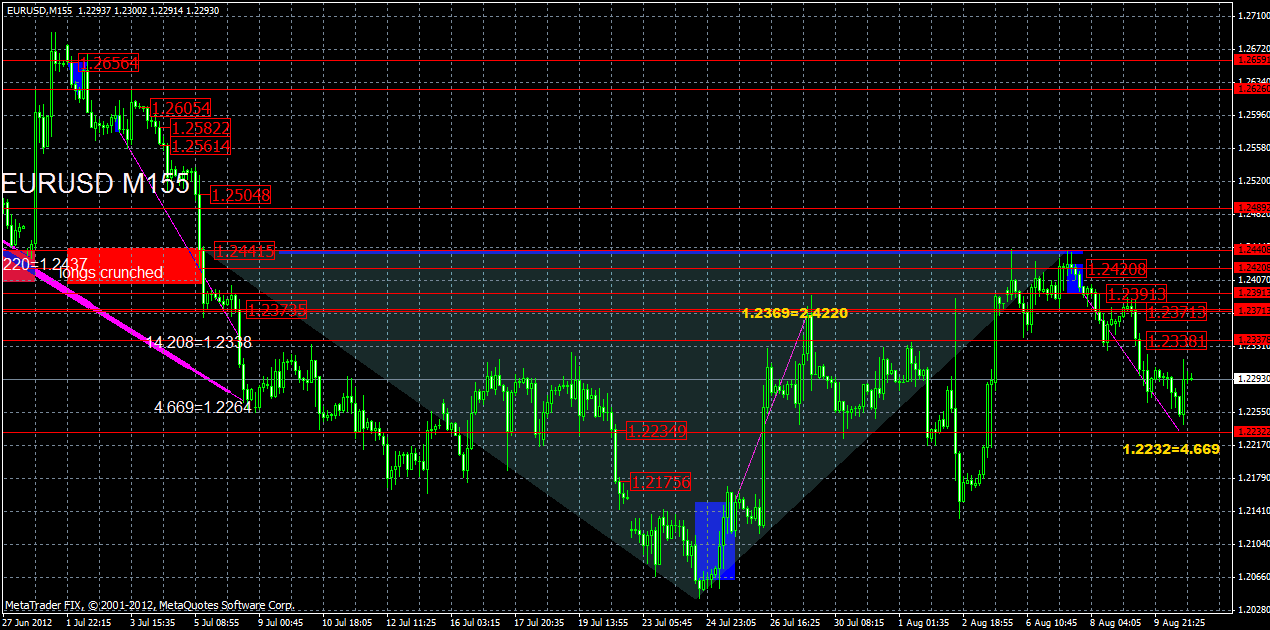
Task: Select the '14.208=1.2338' text annotation
Action: click(x=198, y=342)
